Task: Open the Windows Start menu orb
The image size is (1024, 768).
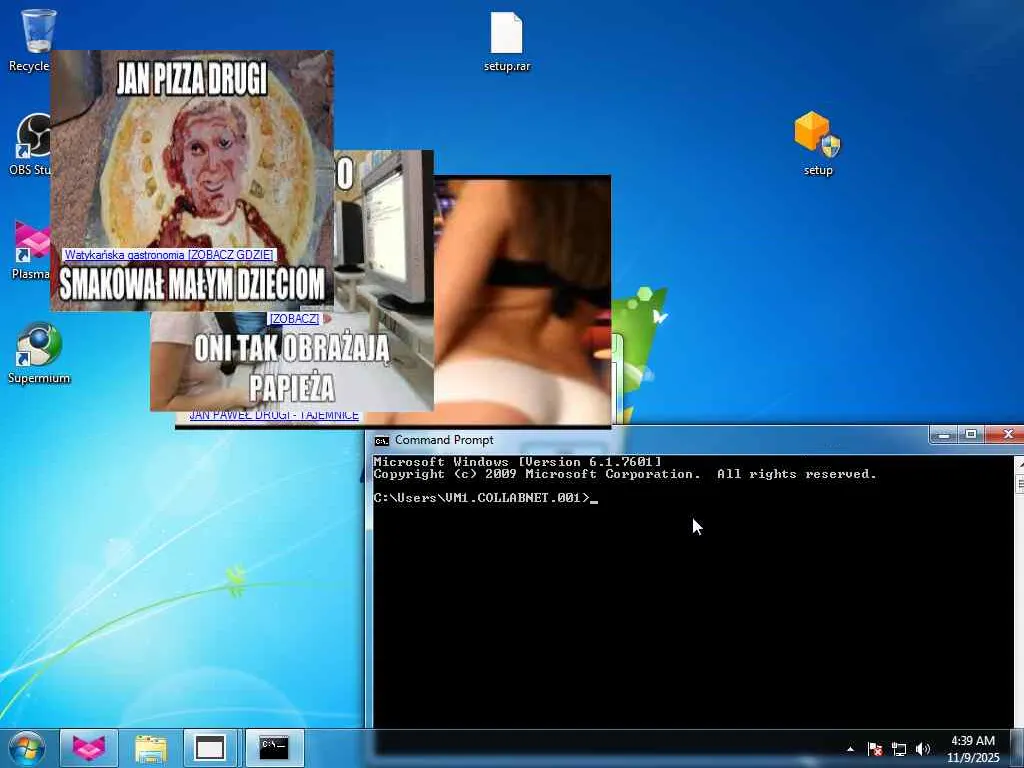Action: 27,748
